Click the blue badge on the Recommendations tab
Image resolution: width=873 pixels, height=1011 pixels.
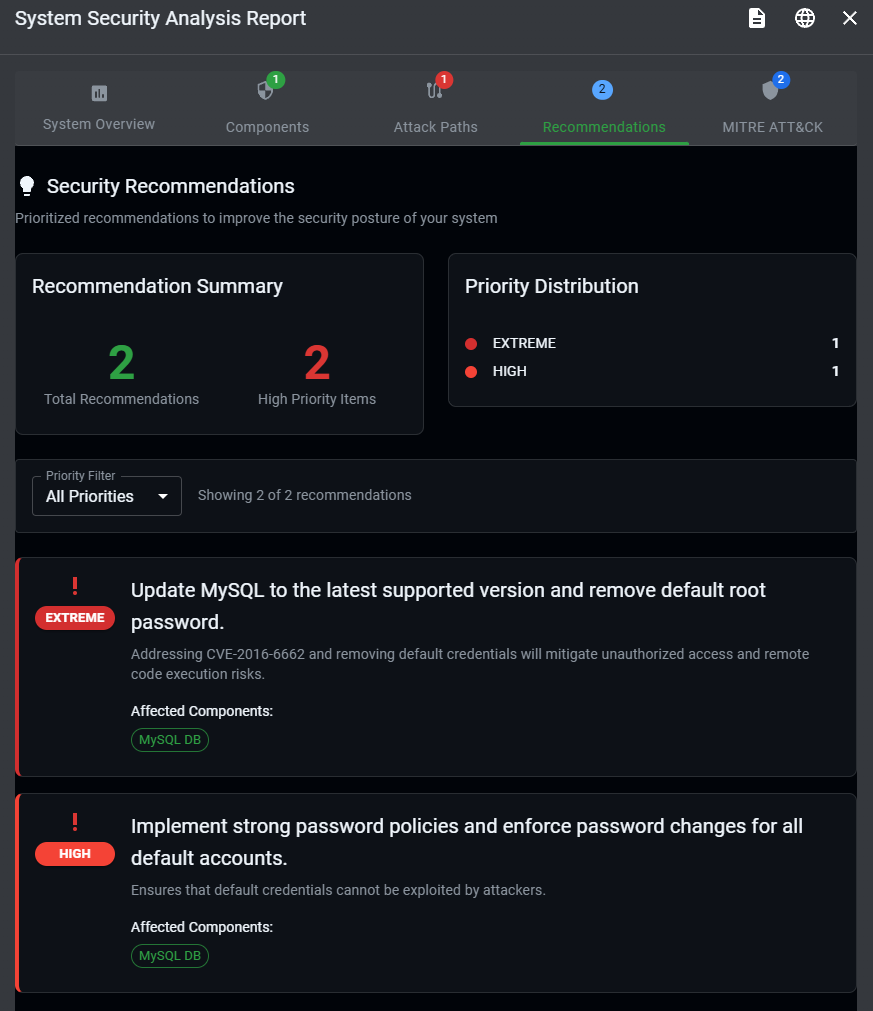tap(602, 89)
